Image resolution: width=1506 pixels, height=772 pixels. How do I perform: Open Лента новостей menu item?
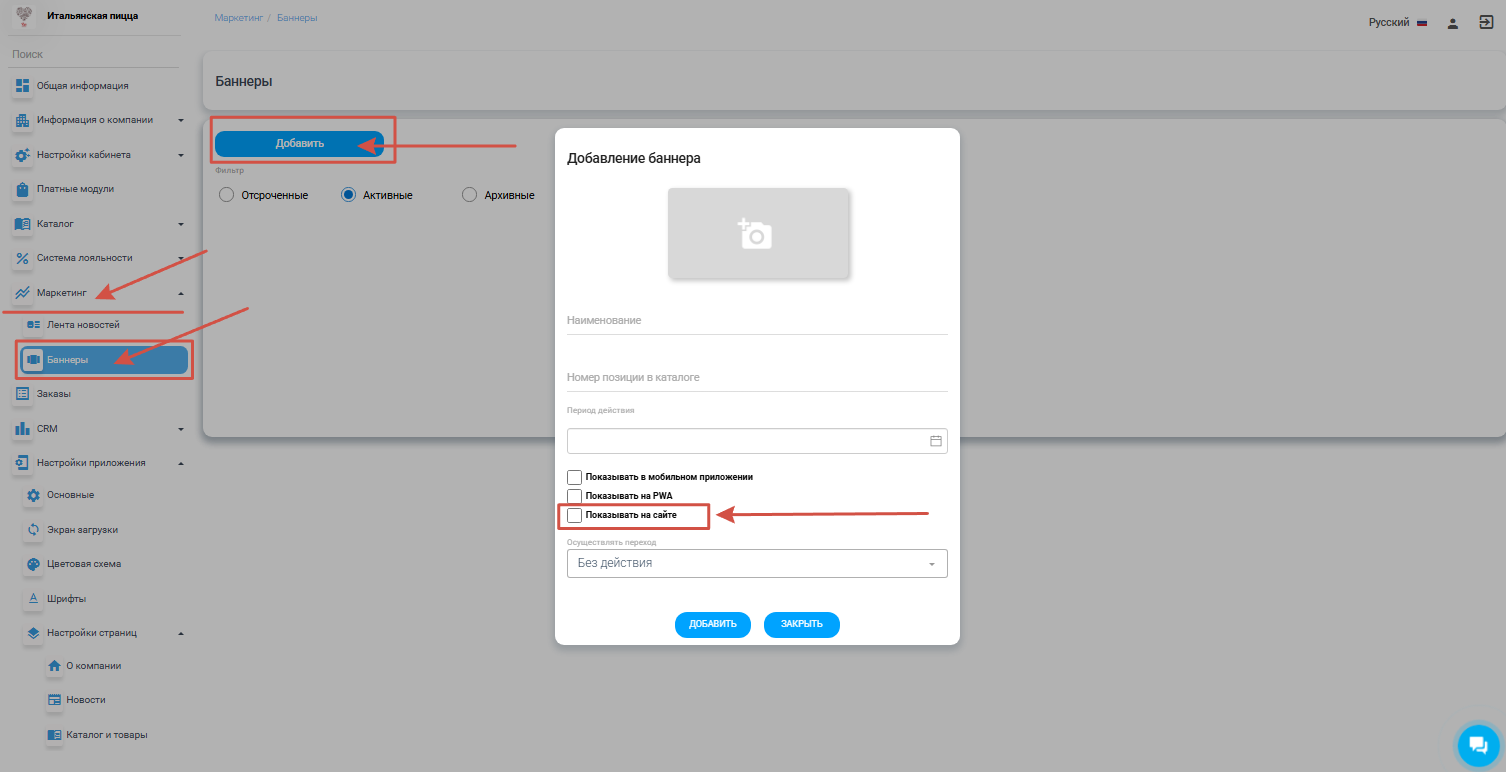click(83, 325)
